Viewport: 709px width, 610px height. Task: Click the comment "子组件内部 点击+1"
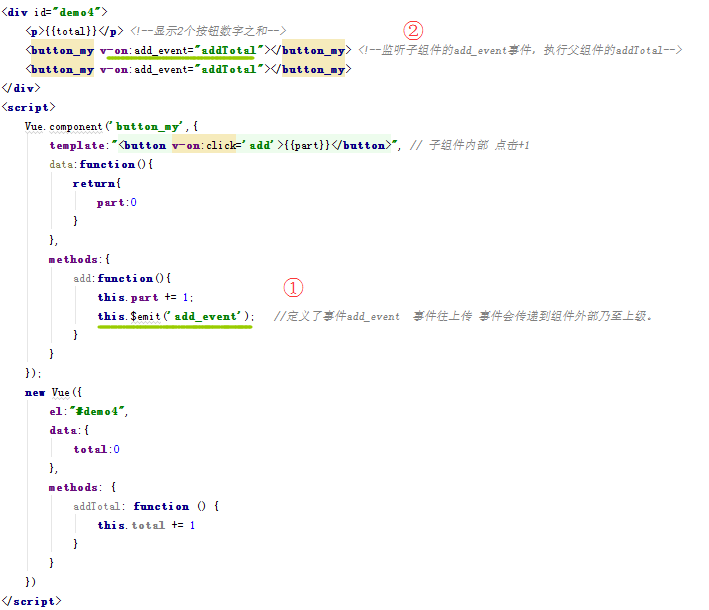coord(470,145)
